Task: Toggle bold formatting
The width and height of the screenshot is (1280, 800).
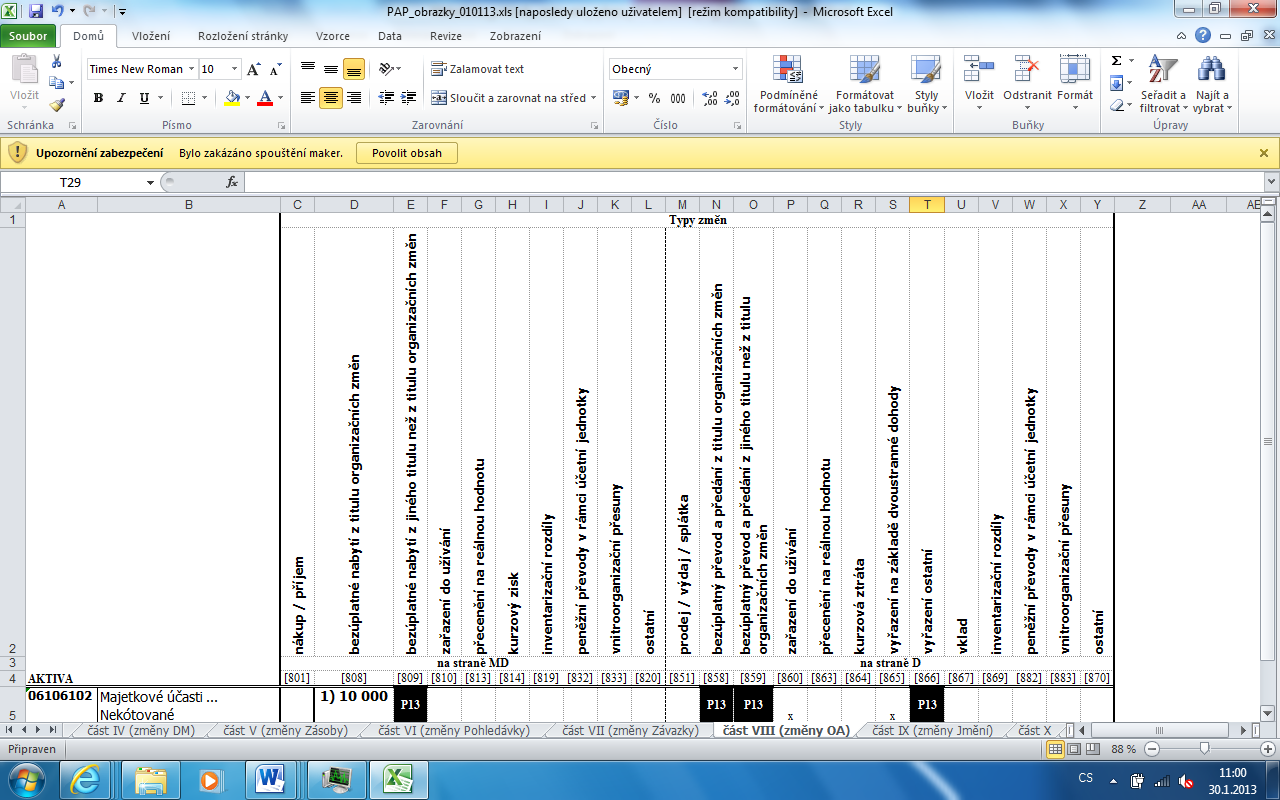Action: (98, 98)
